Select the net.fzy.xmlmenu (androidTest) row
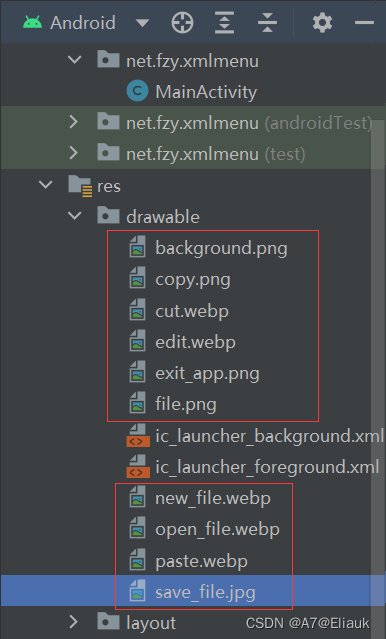The width and height of the screenshot is (386, 639). coord(193,122)
